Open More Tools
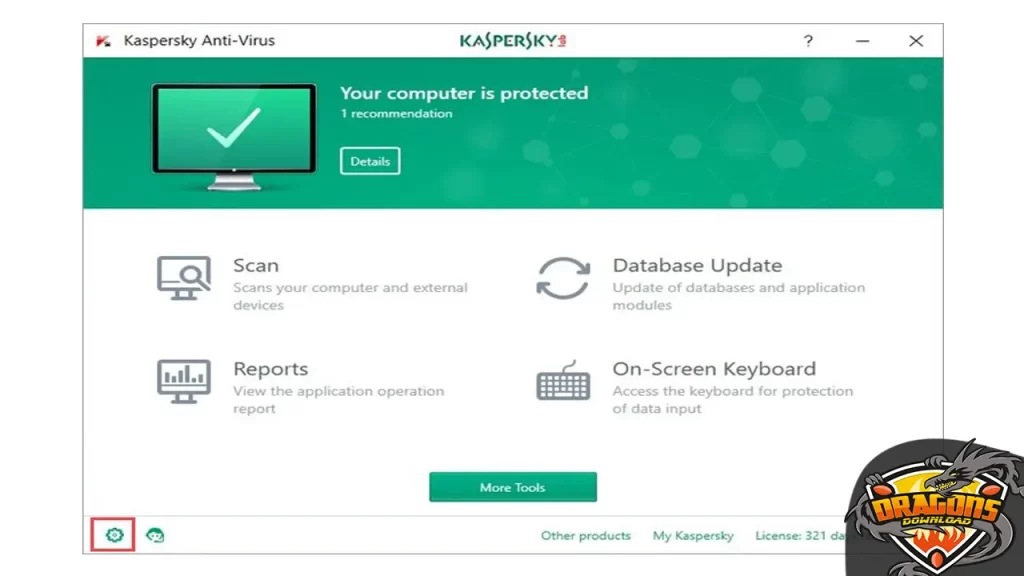Image resolution: width=1024 pixels, height=576 pixels. [512, 487]
